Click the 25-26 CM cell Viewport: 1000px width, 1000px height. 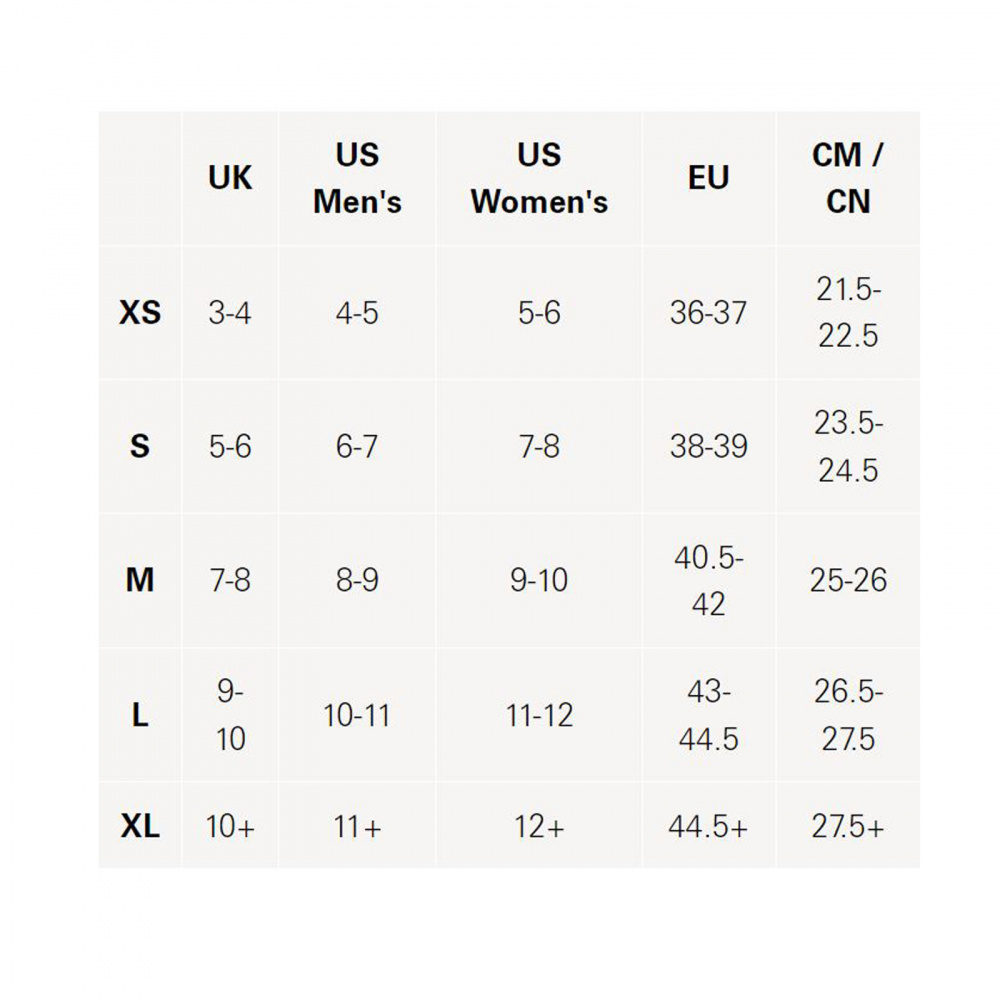(847, 580)
